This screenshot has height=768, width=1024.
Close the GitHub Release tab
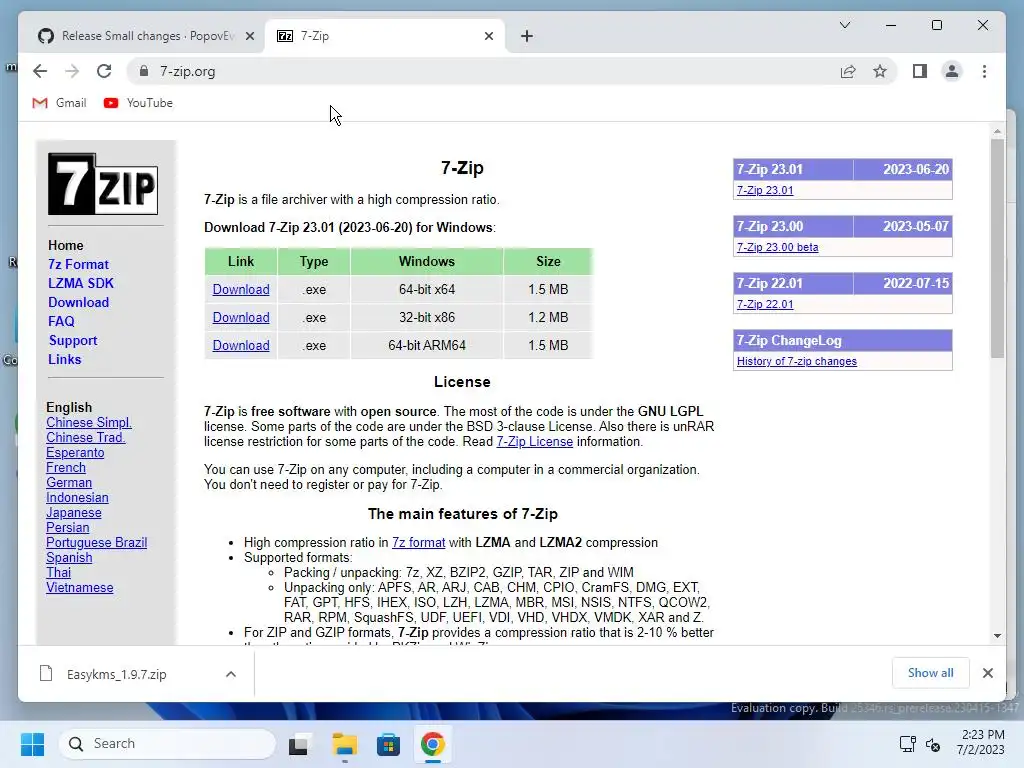click(x=249, y=36)
